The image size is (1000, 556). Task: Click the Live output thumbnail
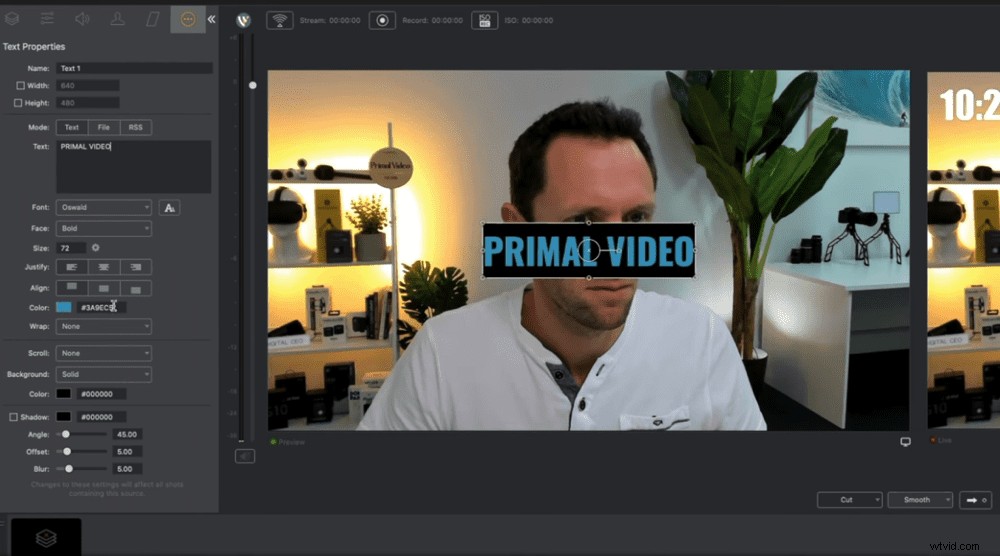tap(964, 251)
